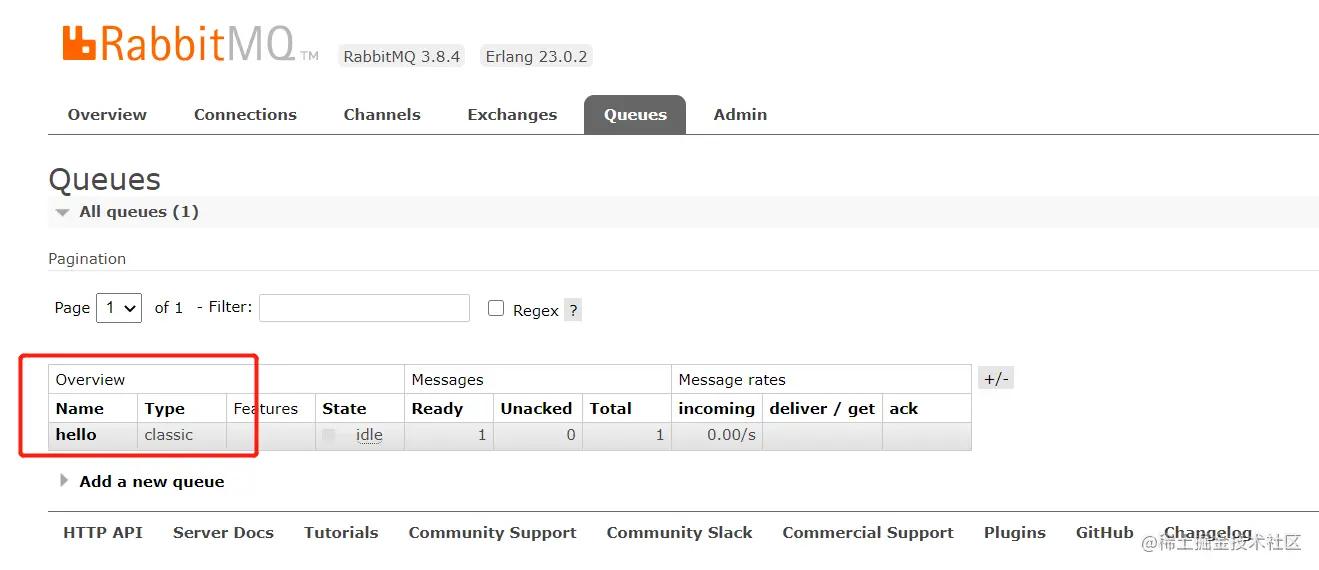Open the Page number dropdown
The image size is (1319, 570).
tap(119, 308)
